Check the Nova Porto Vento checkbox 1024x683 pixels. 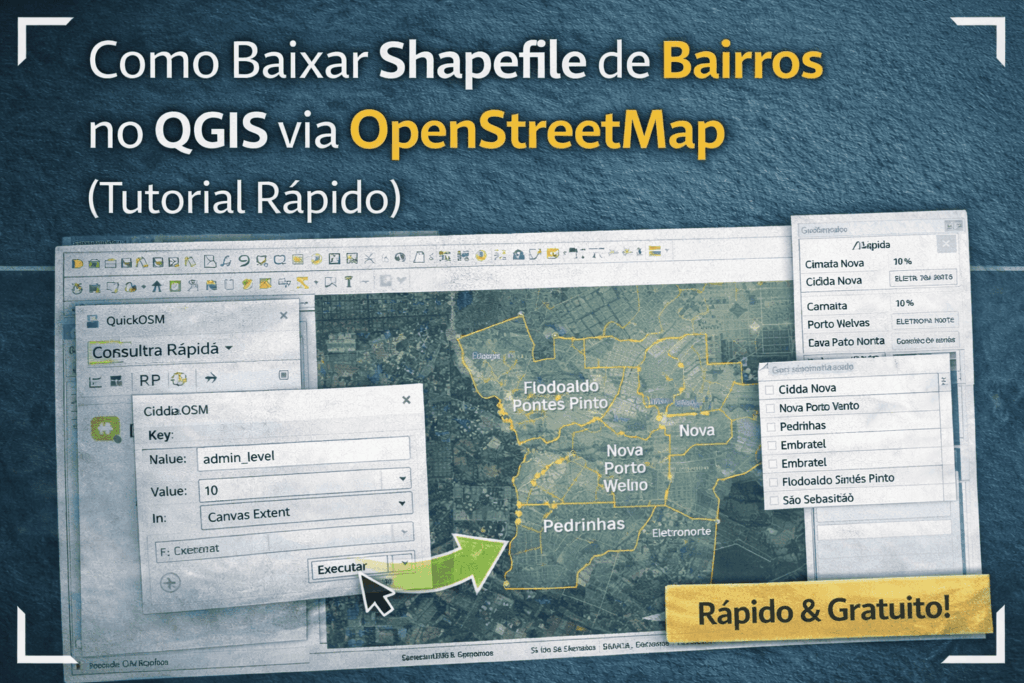tap(771, 408)
